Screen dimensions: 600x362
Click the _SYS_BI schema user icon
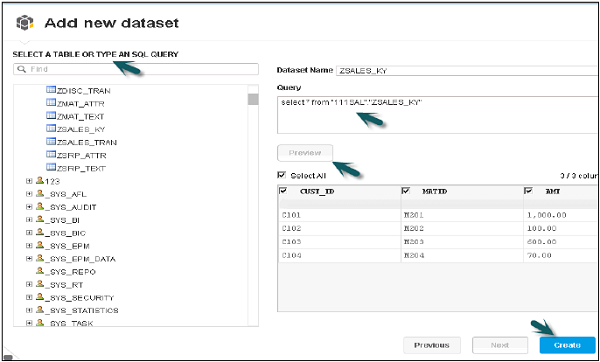click(x=40, y=220)
